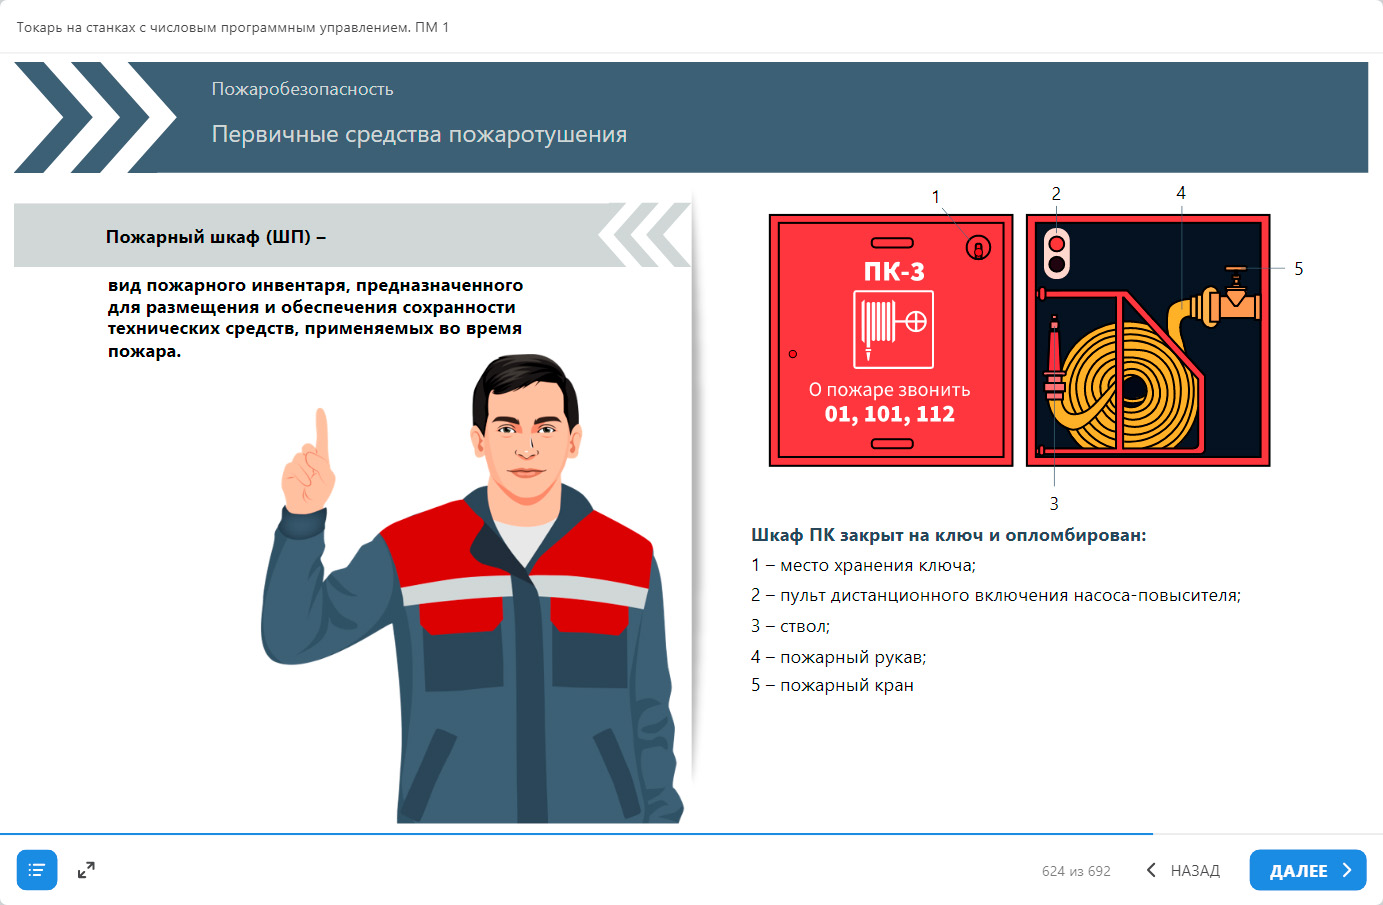Click the page counter 624 из 692
Viewport: 1383px width, 905px height.
coord(1076,871)
